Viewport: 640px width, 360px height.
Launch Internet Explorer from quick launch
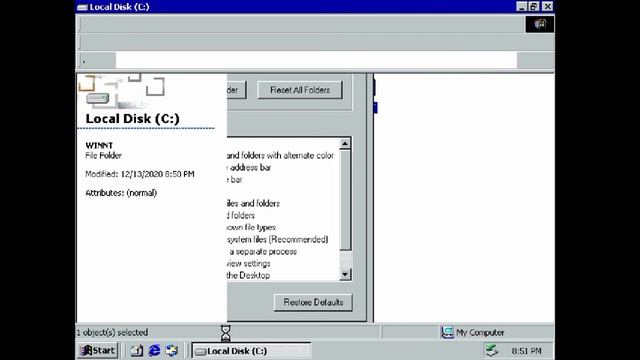(154, 351)
